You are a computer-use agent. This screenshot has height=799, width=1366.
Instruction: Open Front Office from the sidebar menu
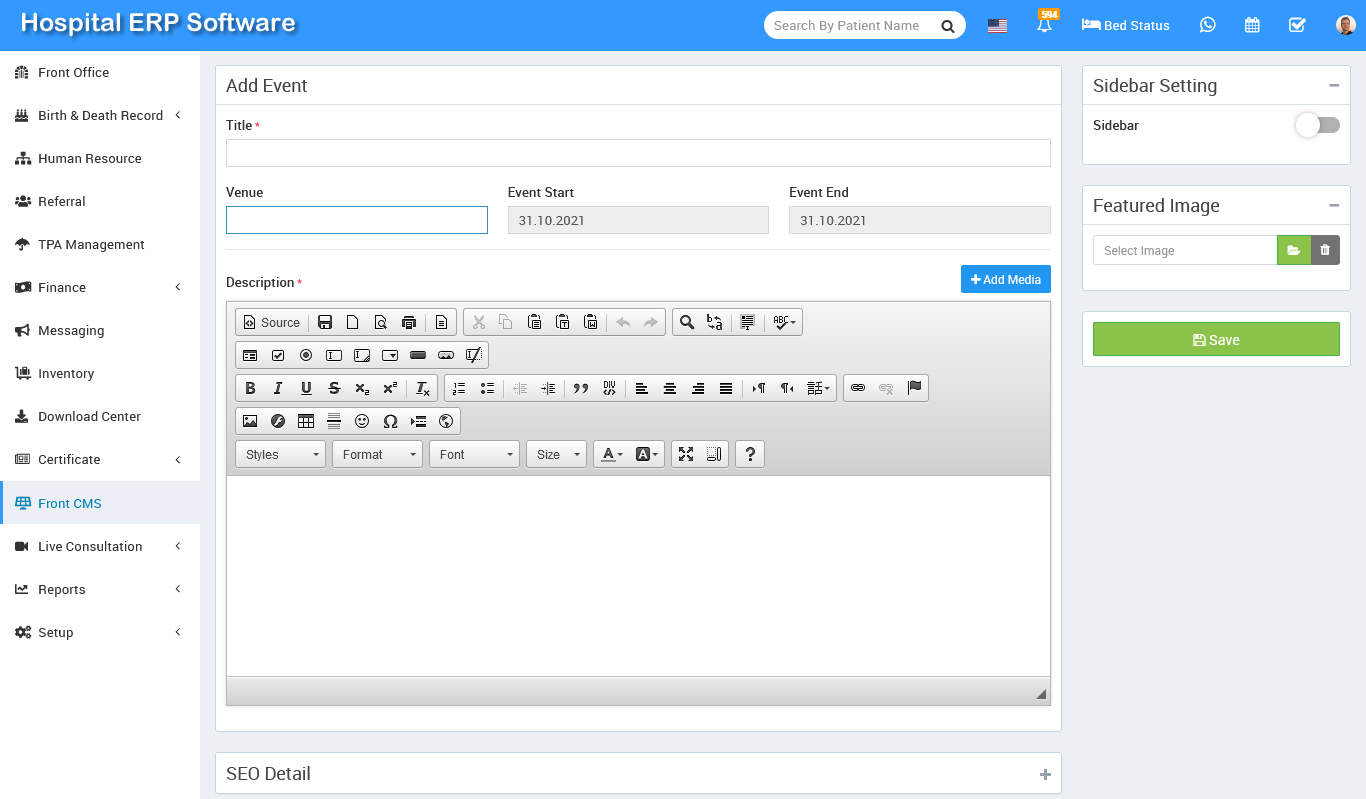pyautogui.click(x=73, y=73)
